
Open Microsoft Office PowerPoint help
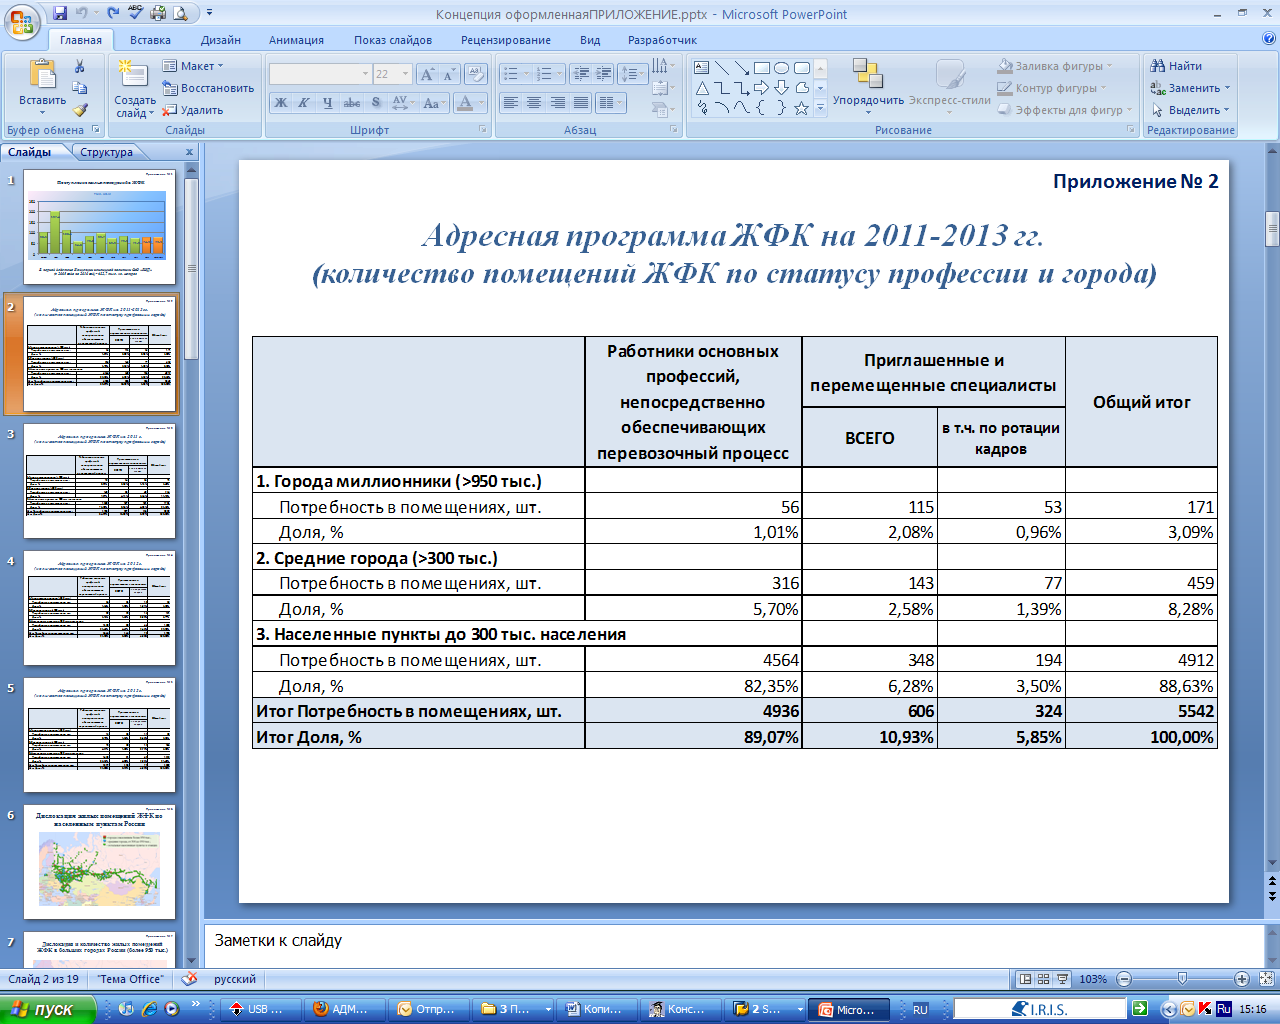[1269, 39]
